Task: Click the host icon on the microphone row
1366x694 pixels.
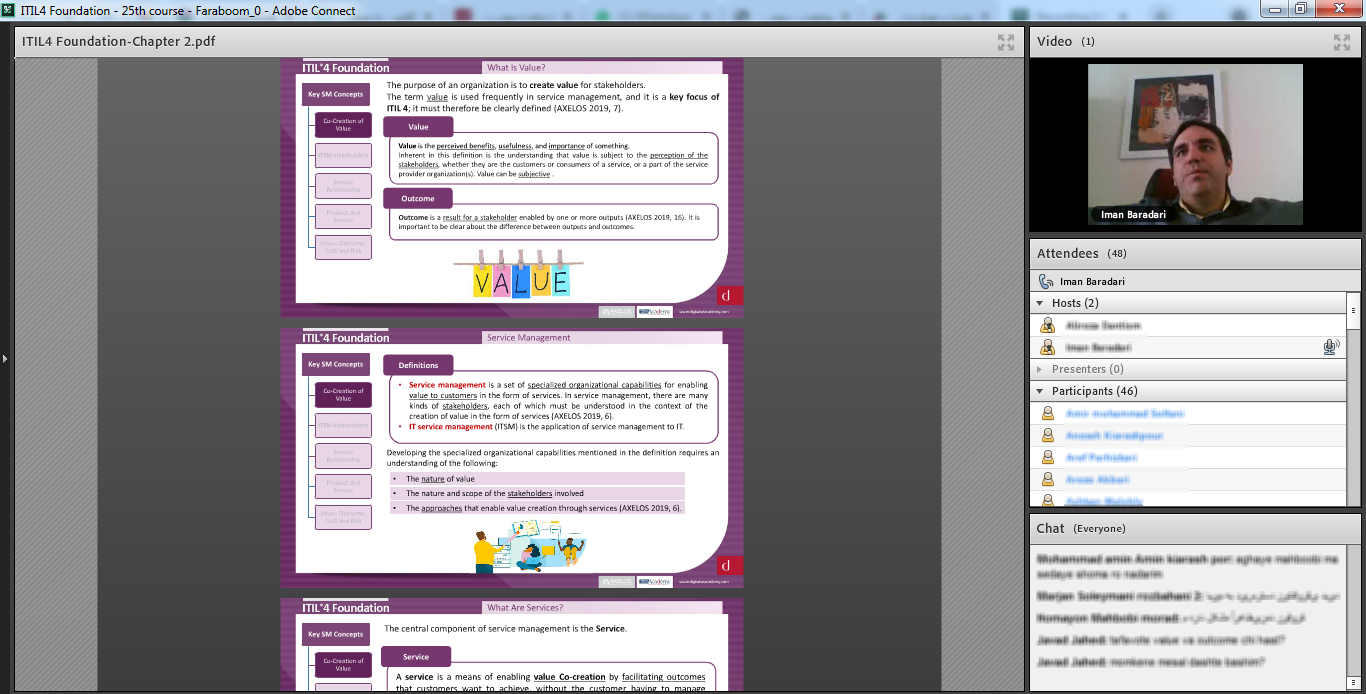Action: (x=1047, y=347)
